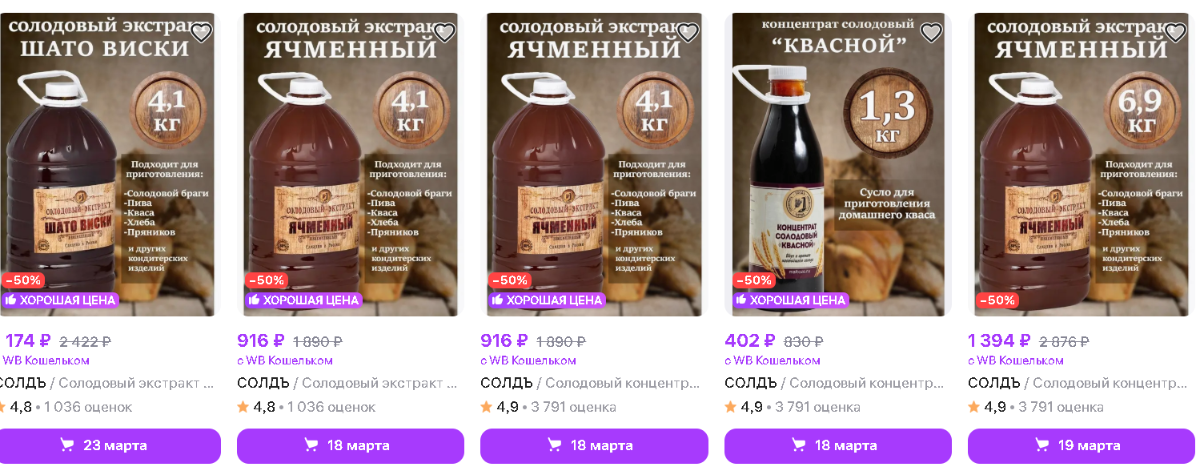Add Квасной concentrate to cart button

(838, 446)
